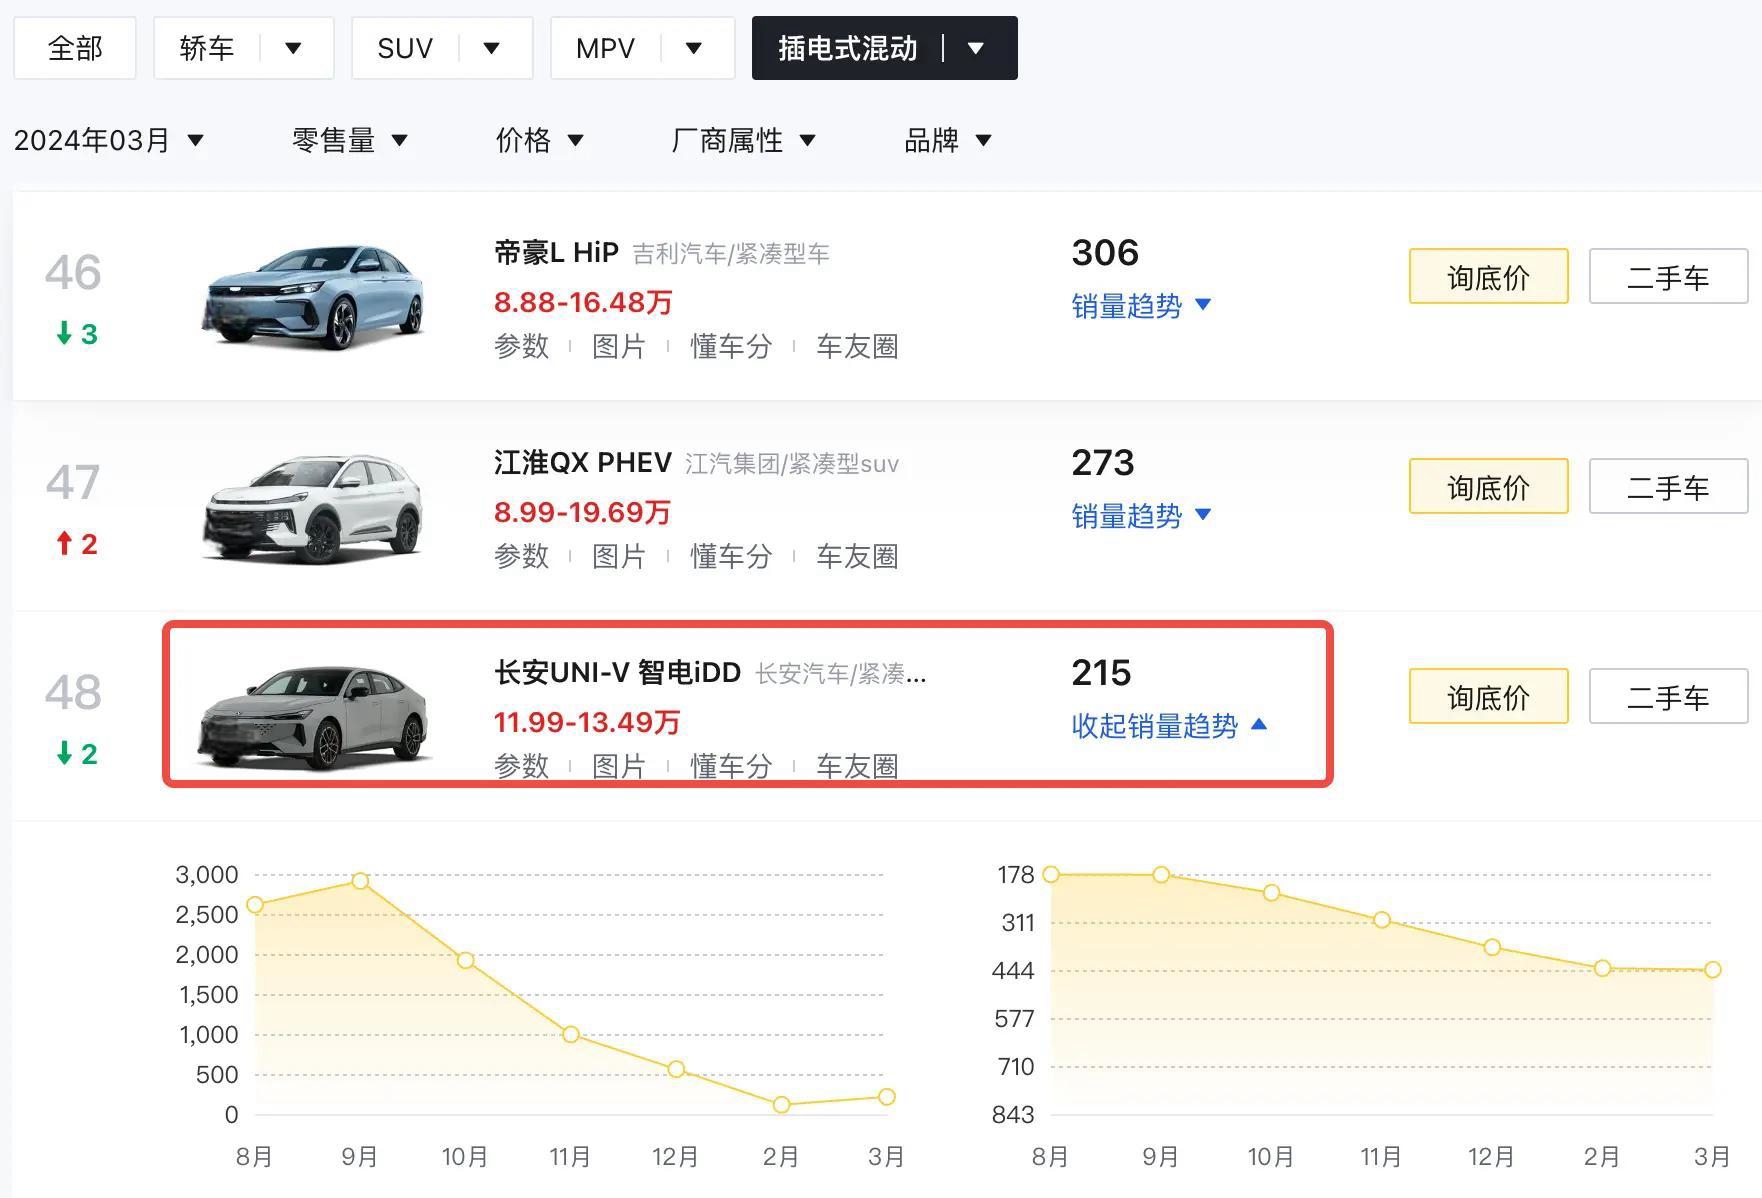Click the 江汽集团/紧凑型suv label
The image size is (1762, 1198).
792,464
